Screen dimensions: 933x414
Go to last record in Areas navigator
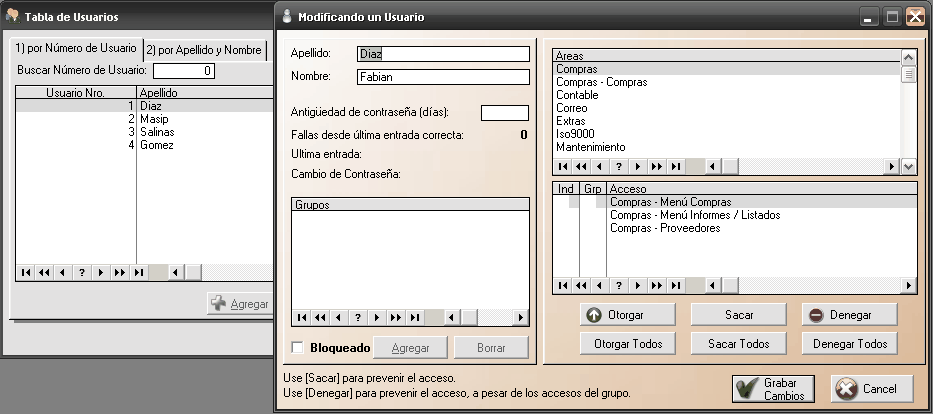(676, 166)
